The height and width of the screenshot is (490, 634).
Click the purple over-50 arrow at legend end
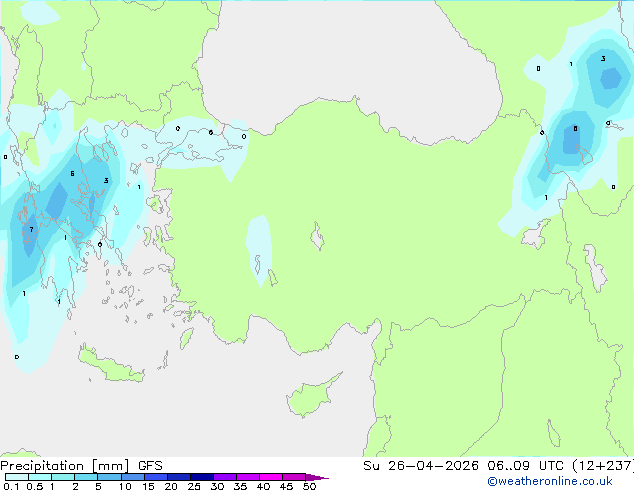tap(317, 477)
